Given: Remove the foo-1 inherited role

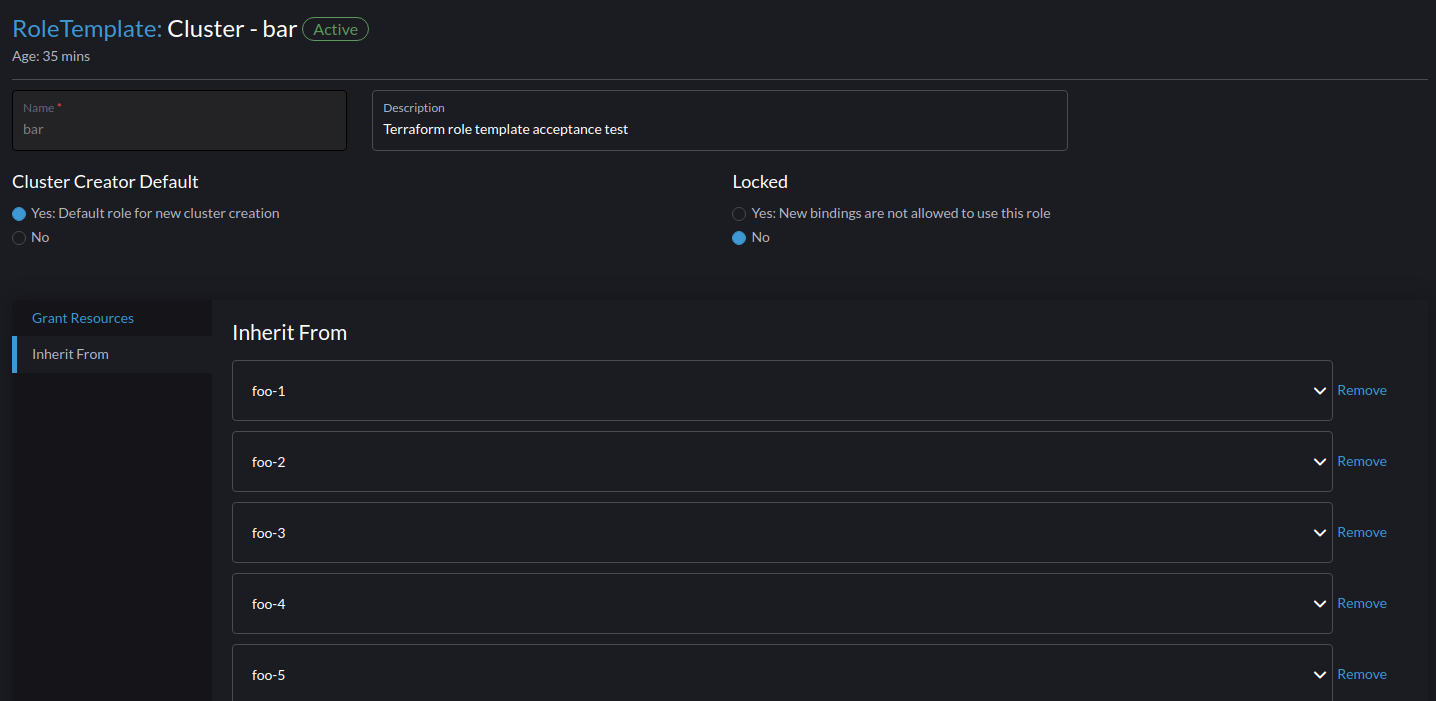Looking at the screenshot, I should tap(1362, 390).
